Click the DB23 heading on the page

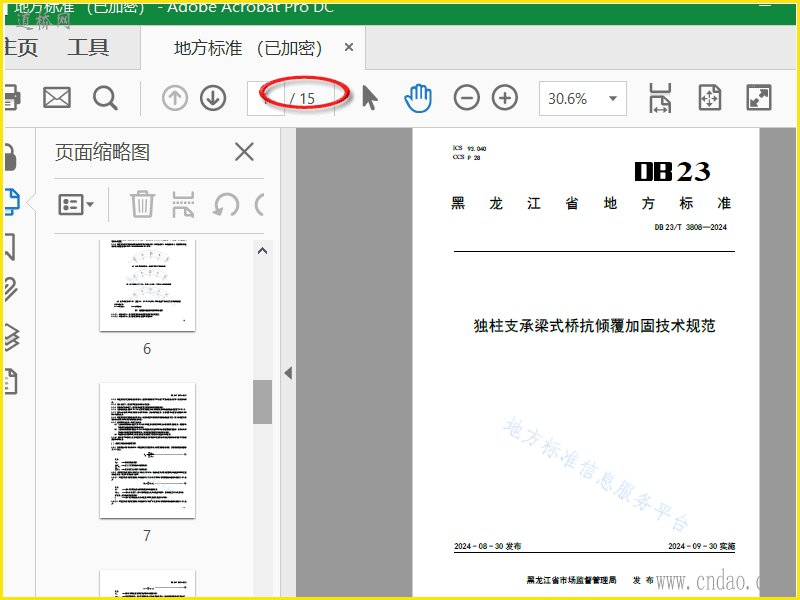point(672,171)
